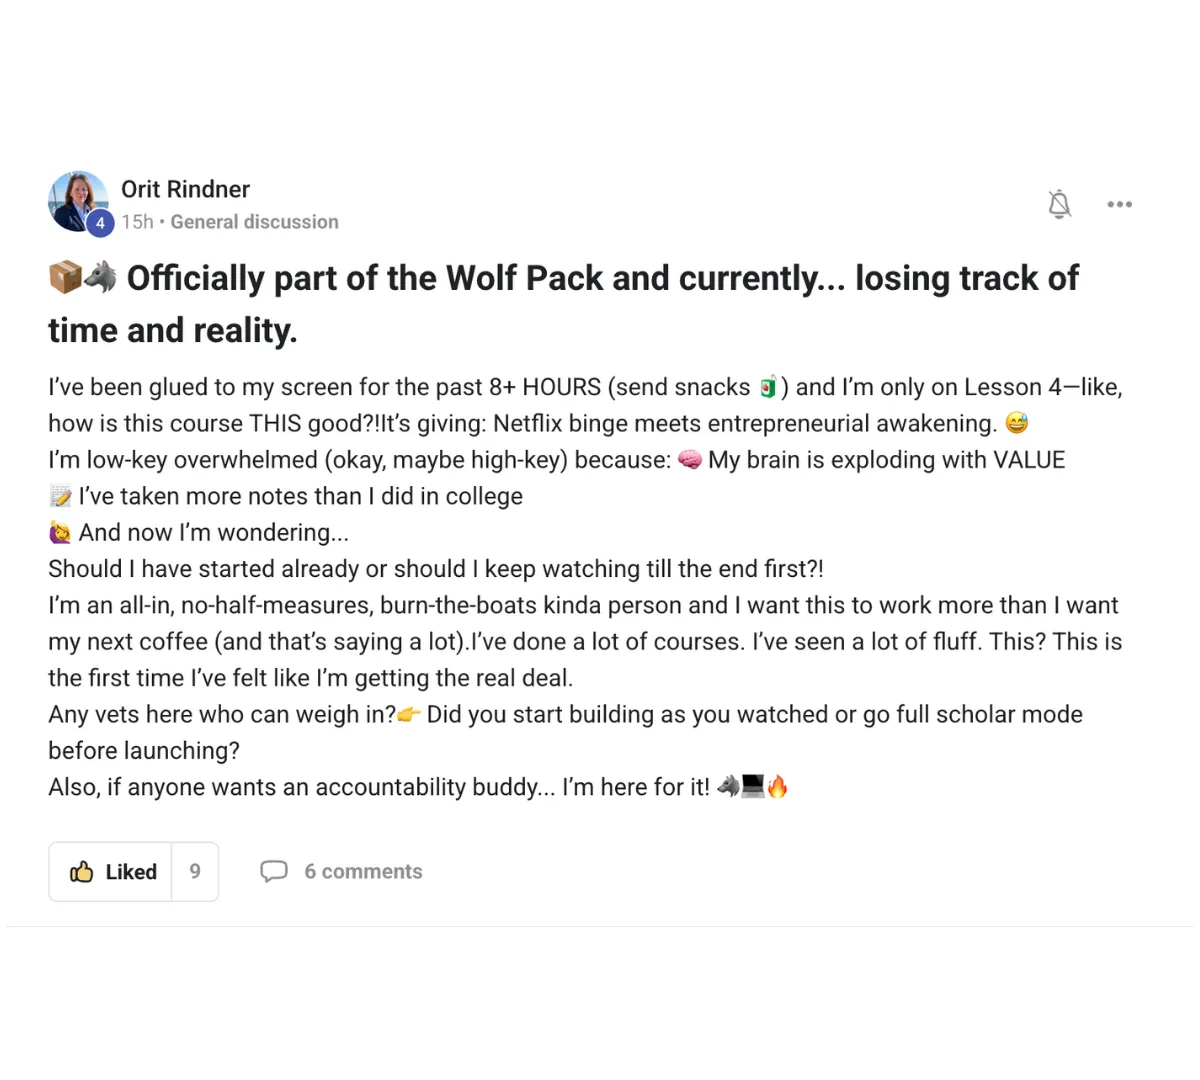The image size is (1200, 1080).
Task: Open Orit Rindner's profile picture
Action: (78, 202)
